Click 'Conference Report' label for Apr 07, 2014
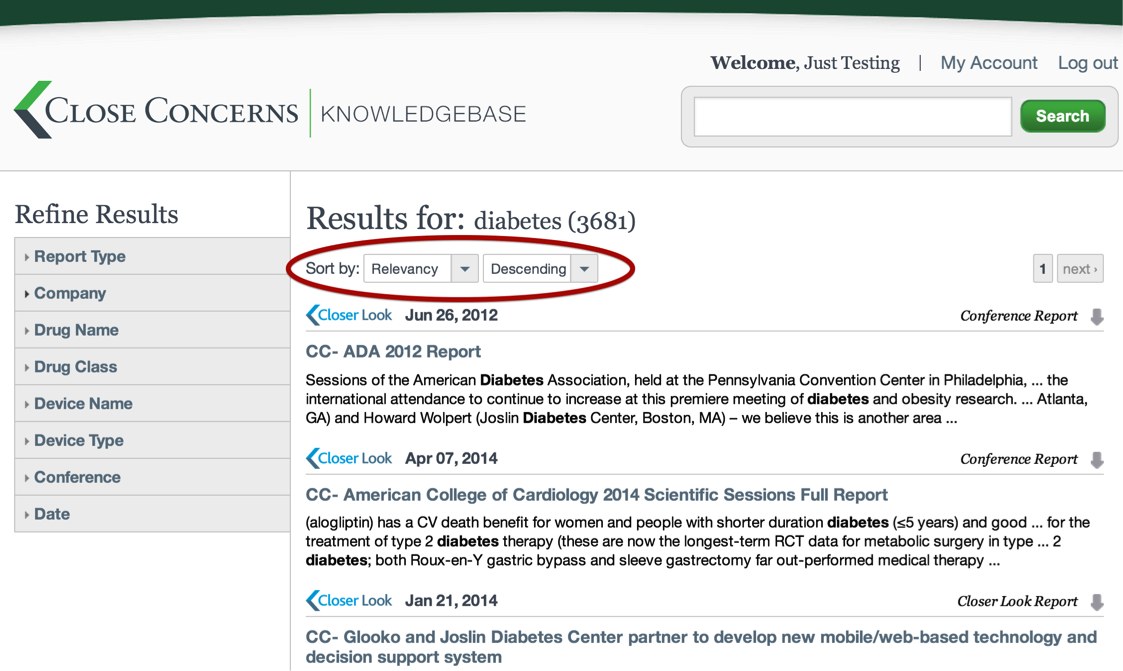 [1018, 459]
